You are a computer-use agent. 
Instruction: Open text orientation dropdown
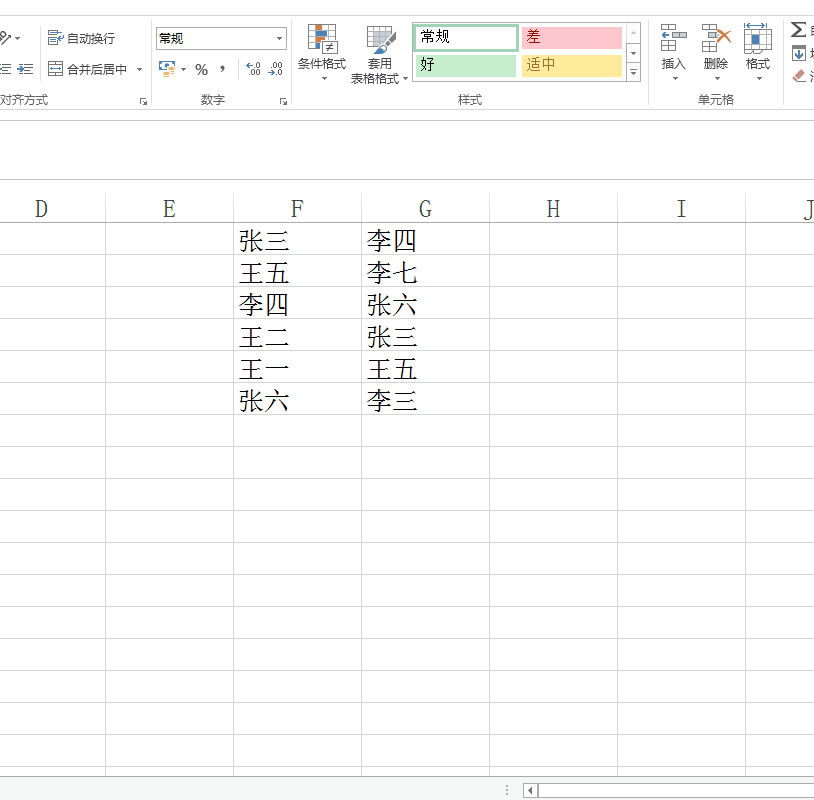tap(17, 38)
